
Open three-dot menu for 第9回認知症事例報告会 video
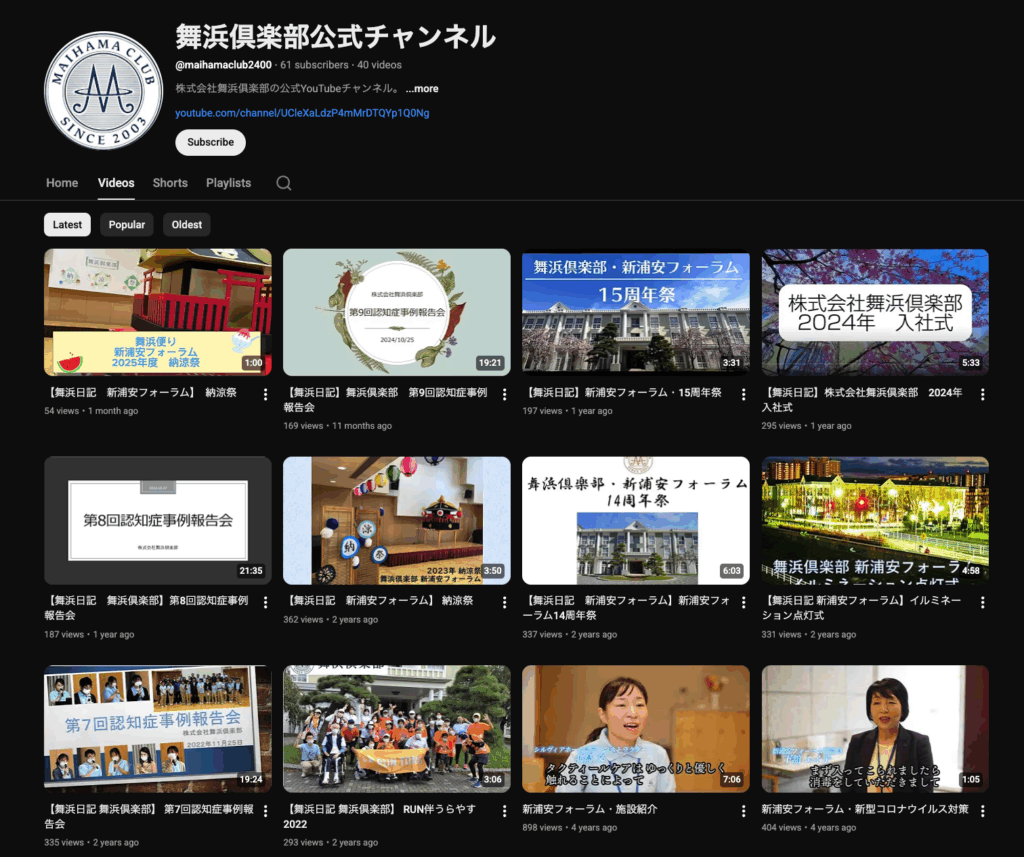pyautogui.click(x=504, y=394)
